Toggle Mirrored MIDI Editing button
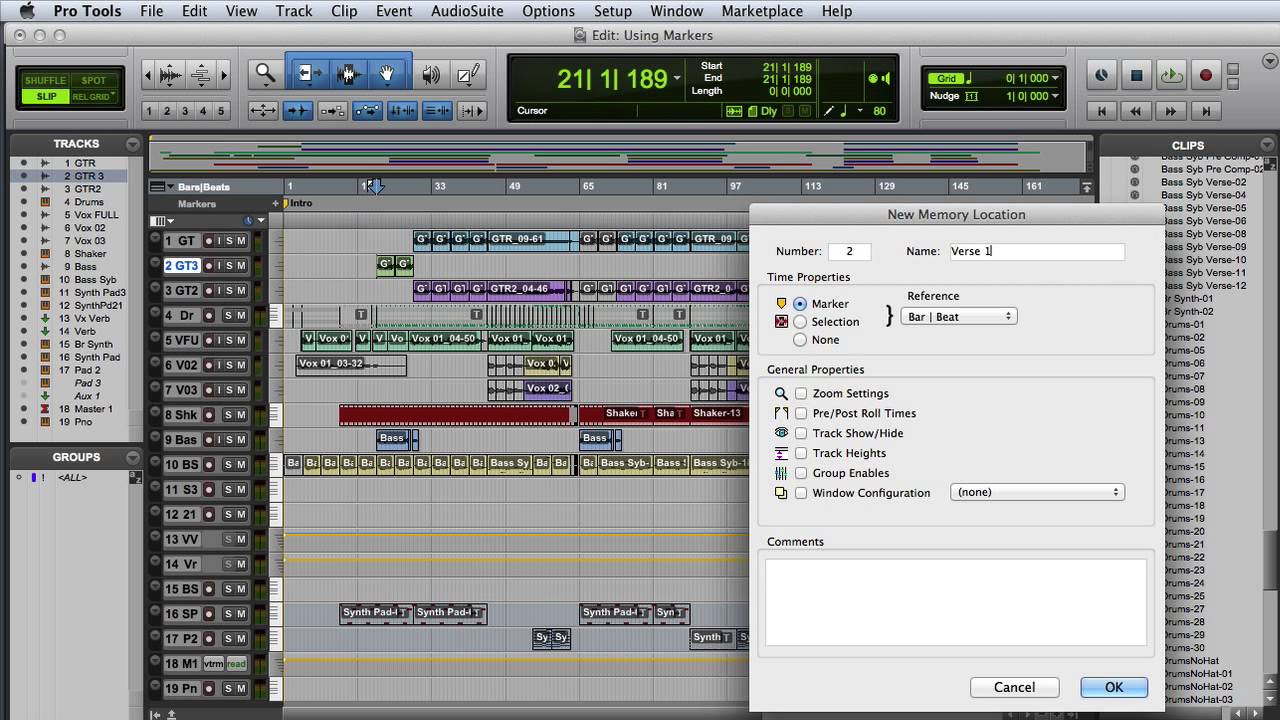This screenshot has width=1280, height=720. point(332,111)
